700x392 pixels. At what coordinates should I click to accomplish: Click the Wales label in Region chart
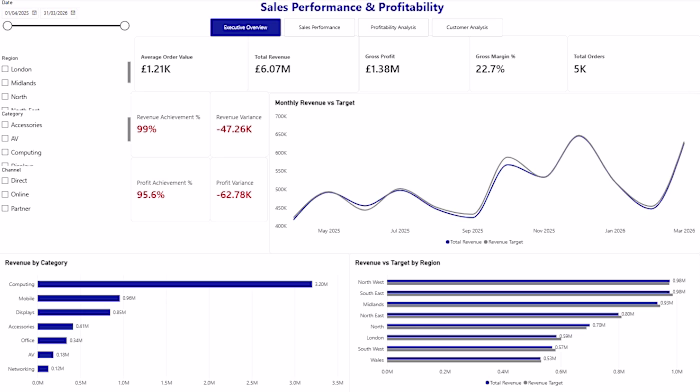[x=377, y=360]
